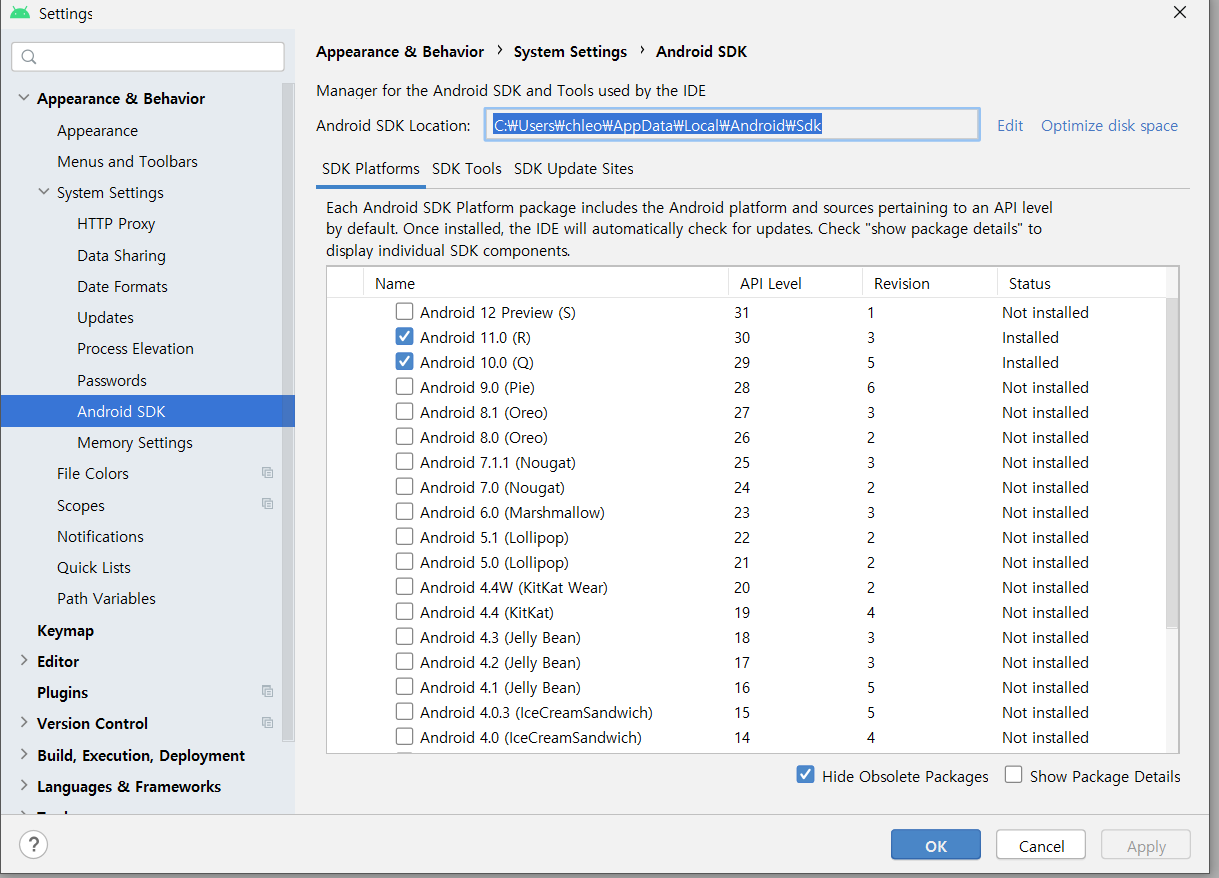Click the Revision column header
This screenshot has width=1219, height=878.
930,283
